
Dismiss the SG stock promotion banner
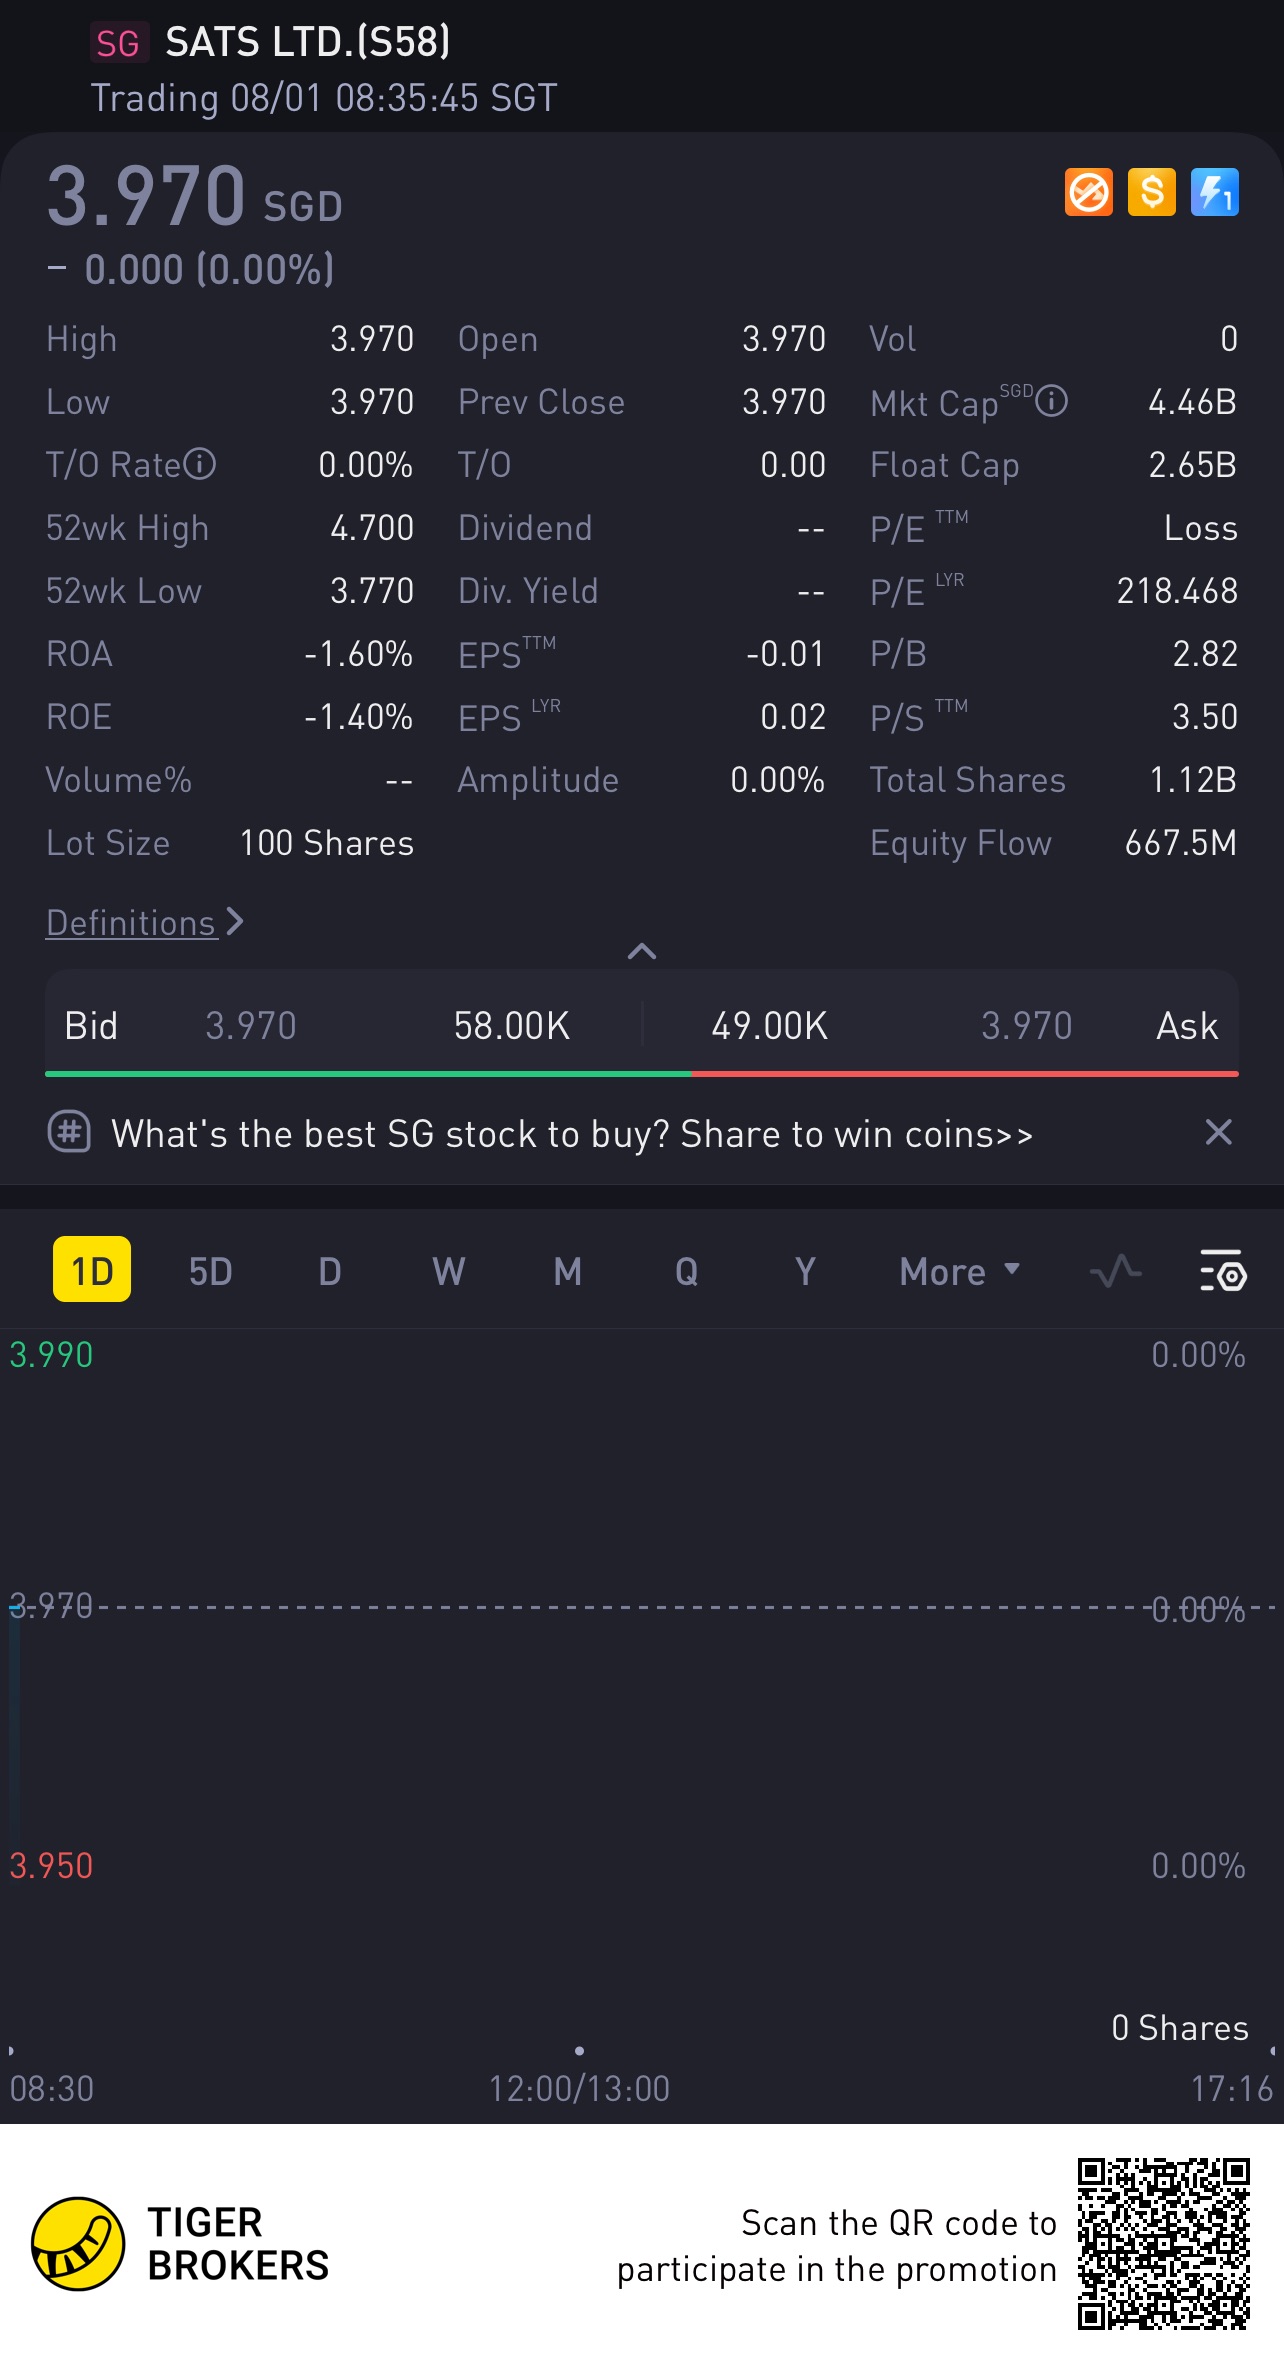pos(1218,1133)
